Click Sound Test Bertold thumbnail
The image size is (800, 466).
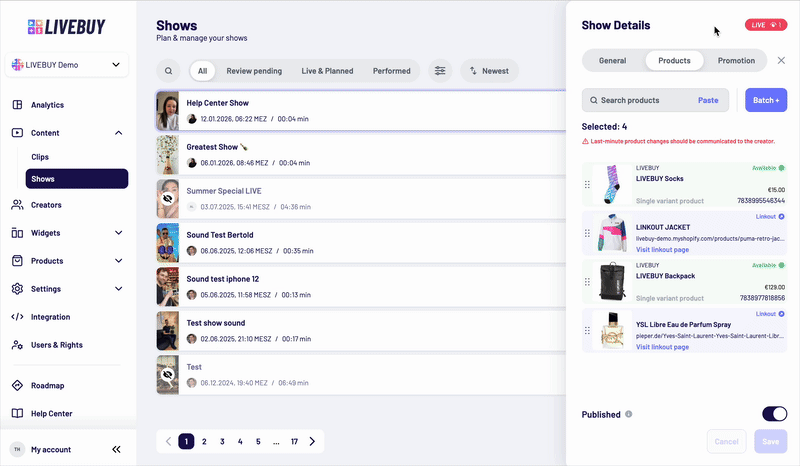tap(167, 242)
